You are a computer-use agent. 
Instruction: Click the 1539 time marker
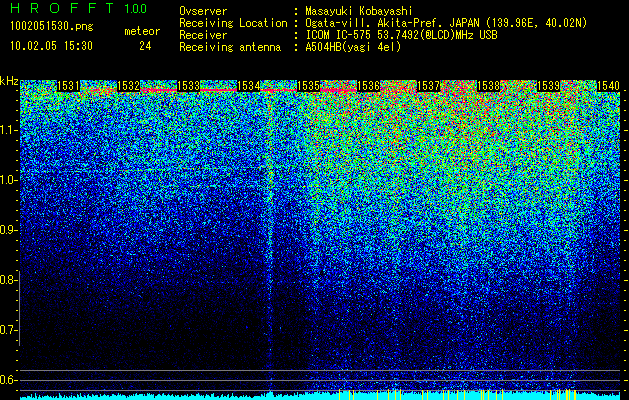(548, 86)
